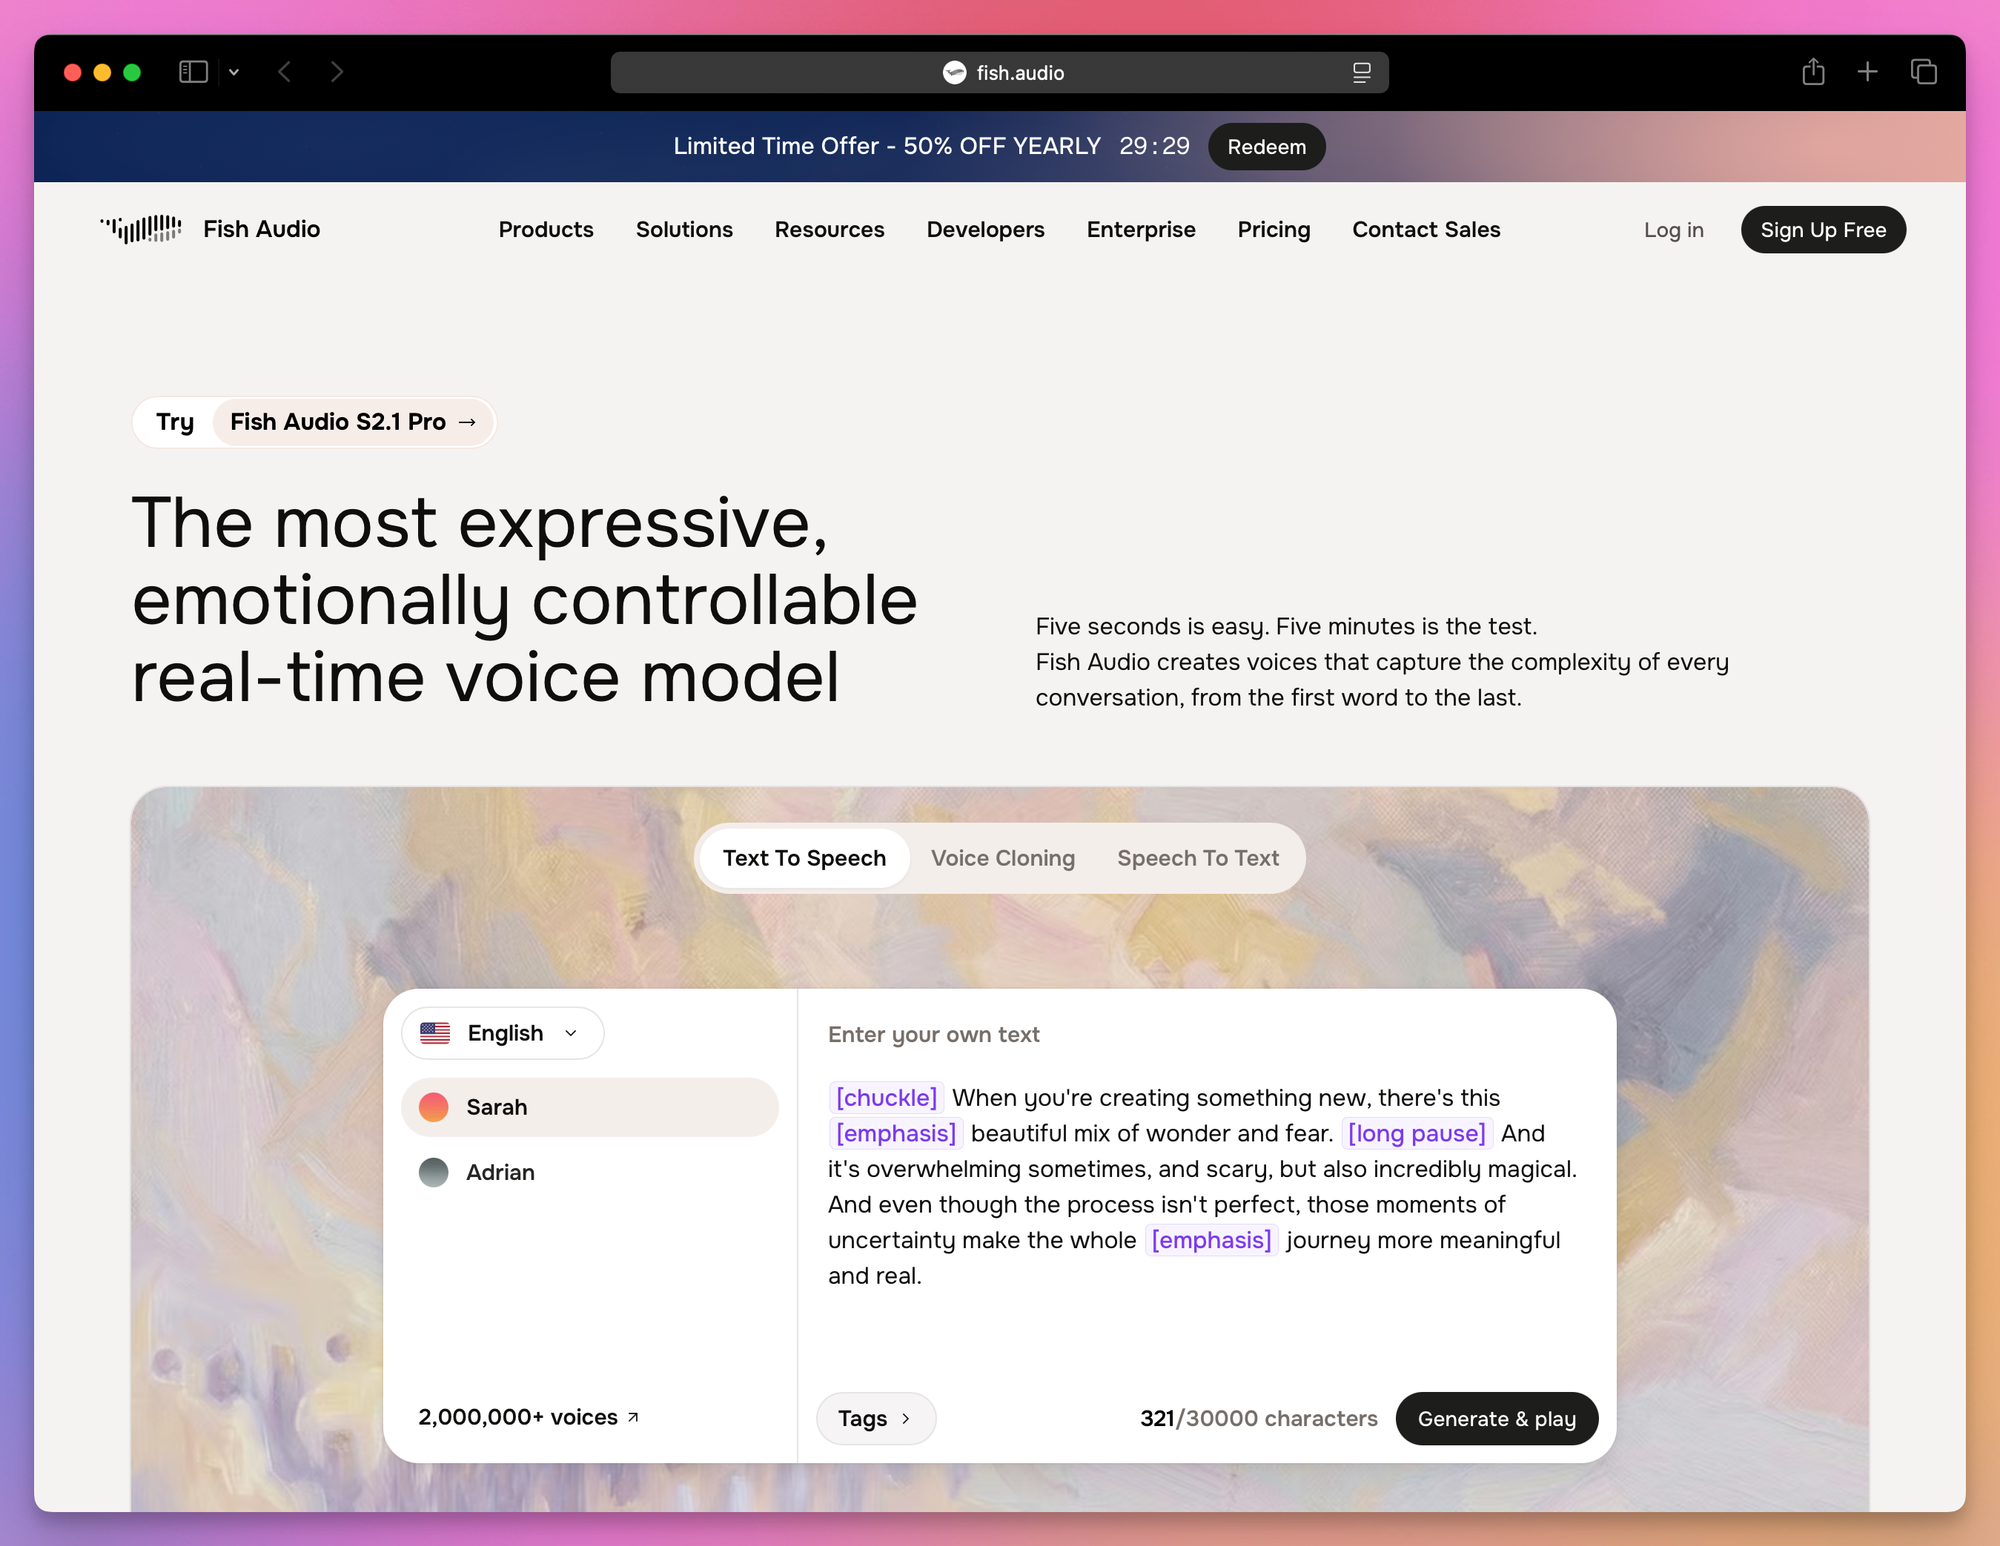Open the Solutions menu
Image resolution: width=2000 pixels, height=1546 pixels.
[x=684, y=229]
